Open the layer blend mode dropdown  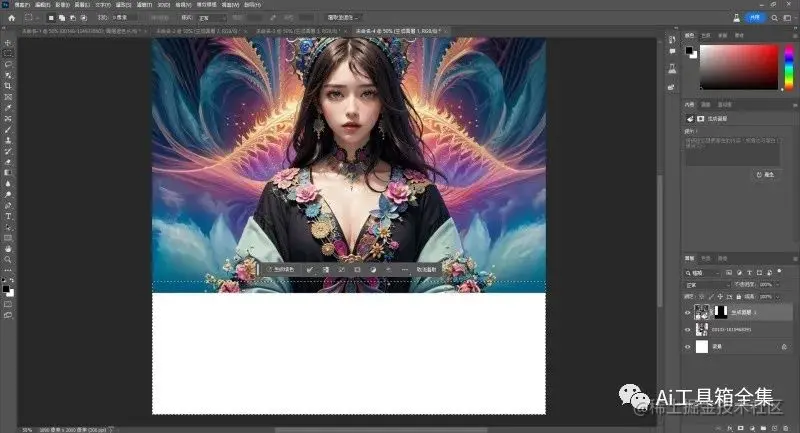pos(707,285)
